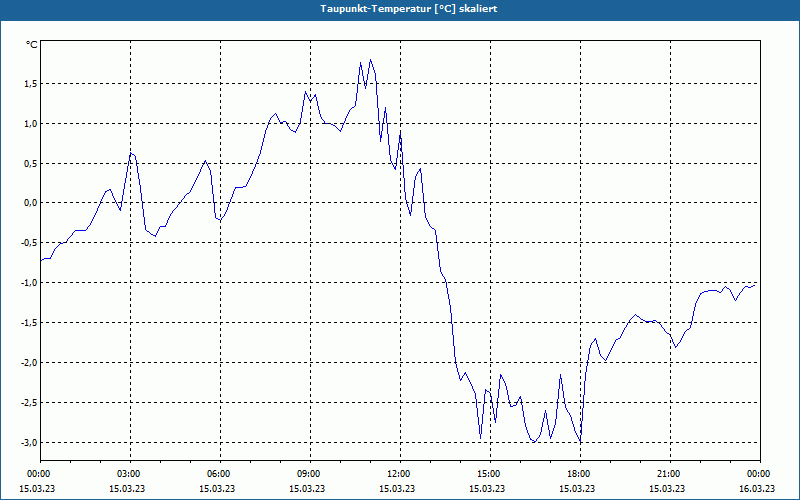Image resolution: width=800 pixels, height=500 pixels.
Task: Click the 21:00 time label
Action: click(x=670, y=474)
